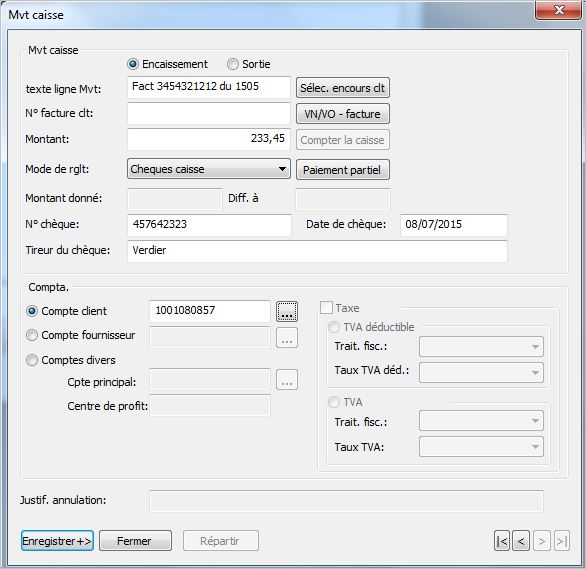Save with the Enregistrer +> button
586x569 pixels.
click(57, 541)
